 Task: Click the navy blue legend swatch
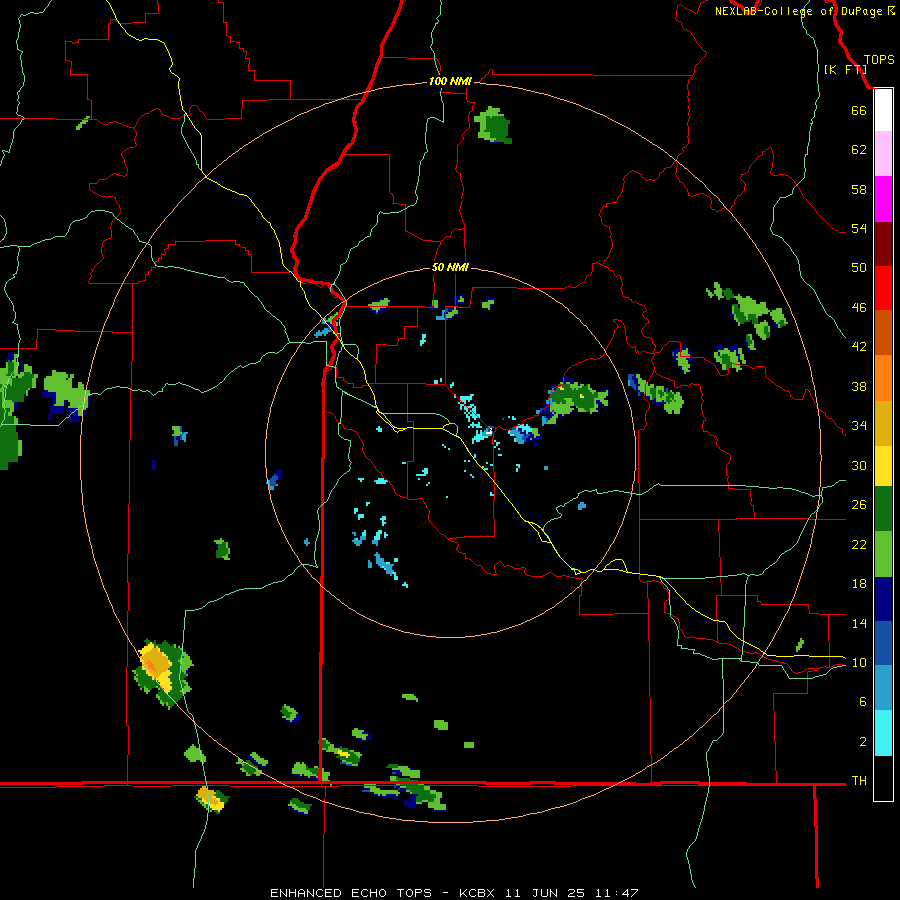pyautogui.click(x=883, y=599)
